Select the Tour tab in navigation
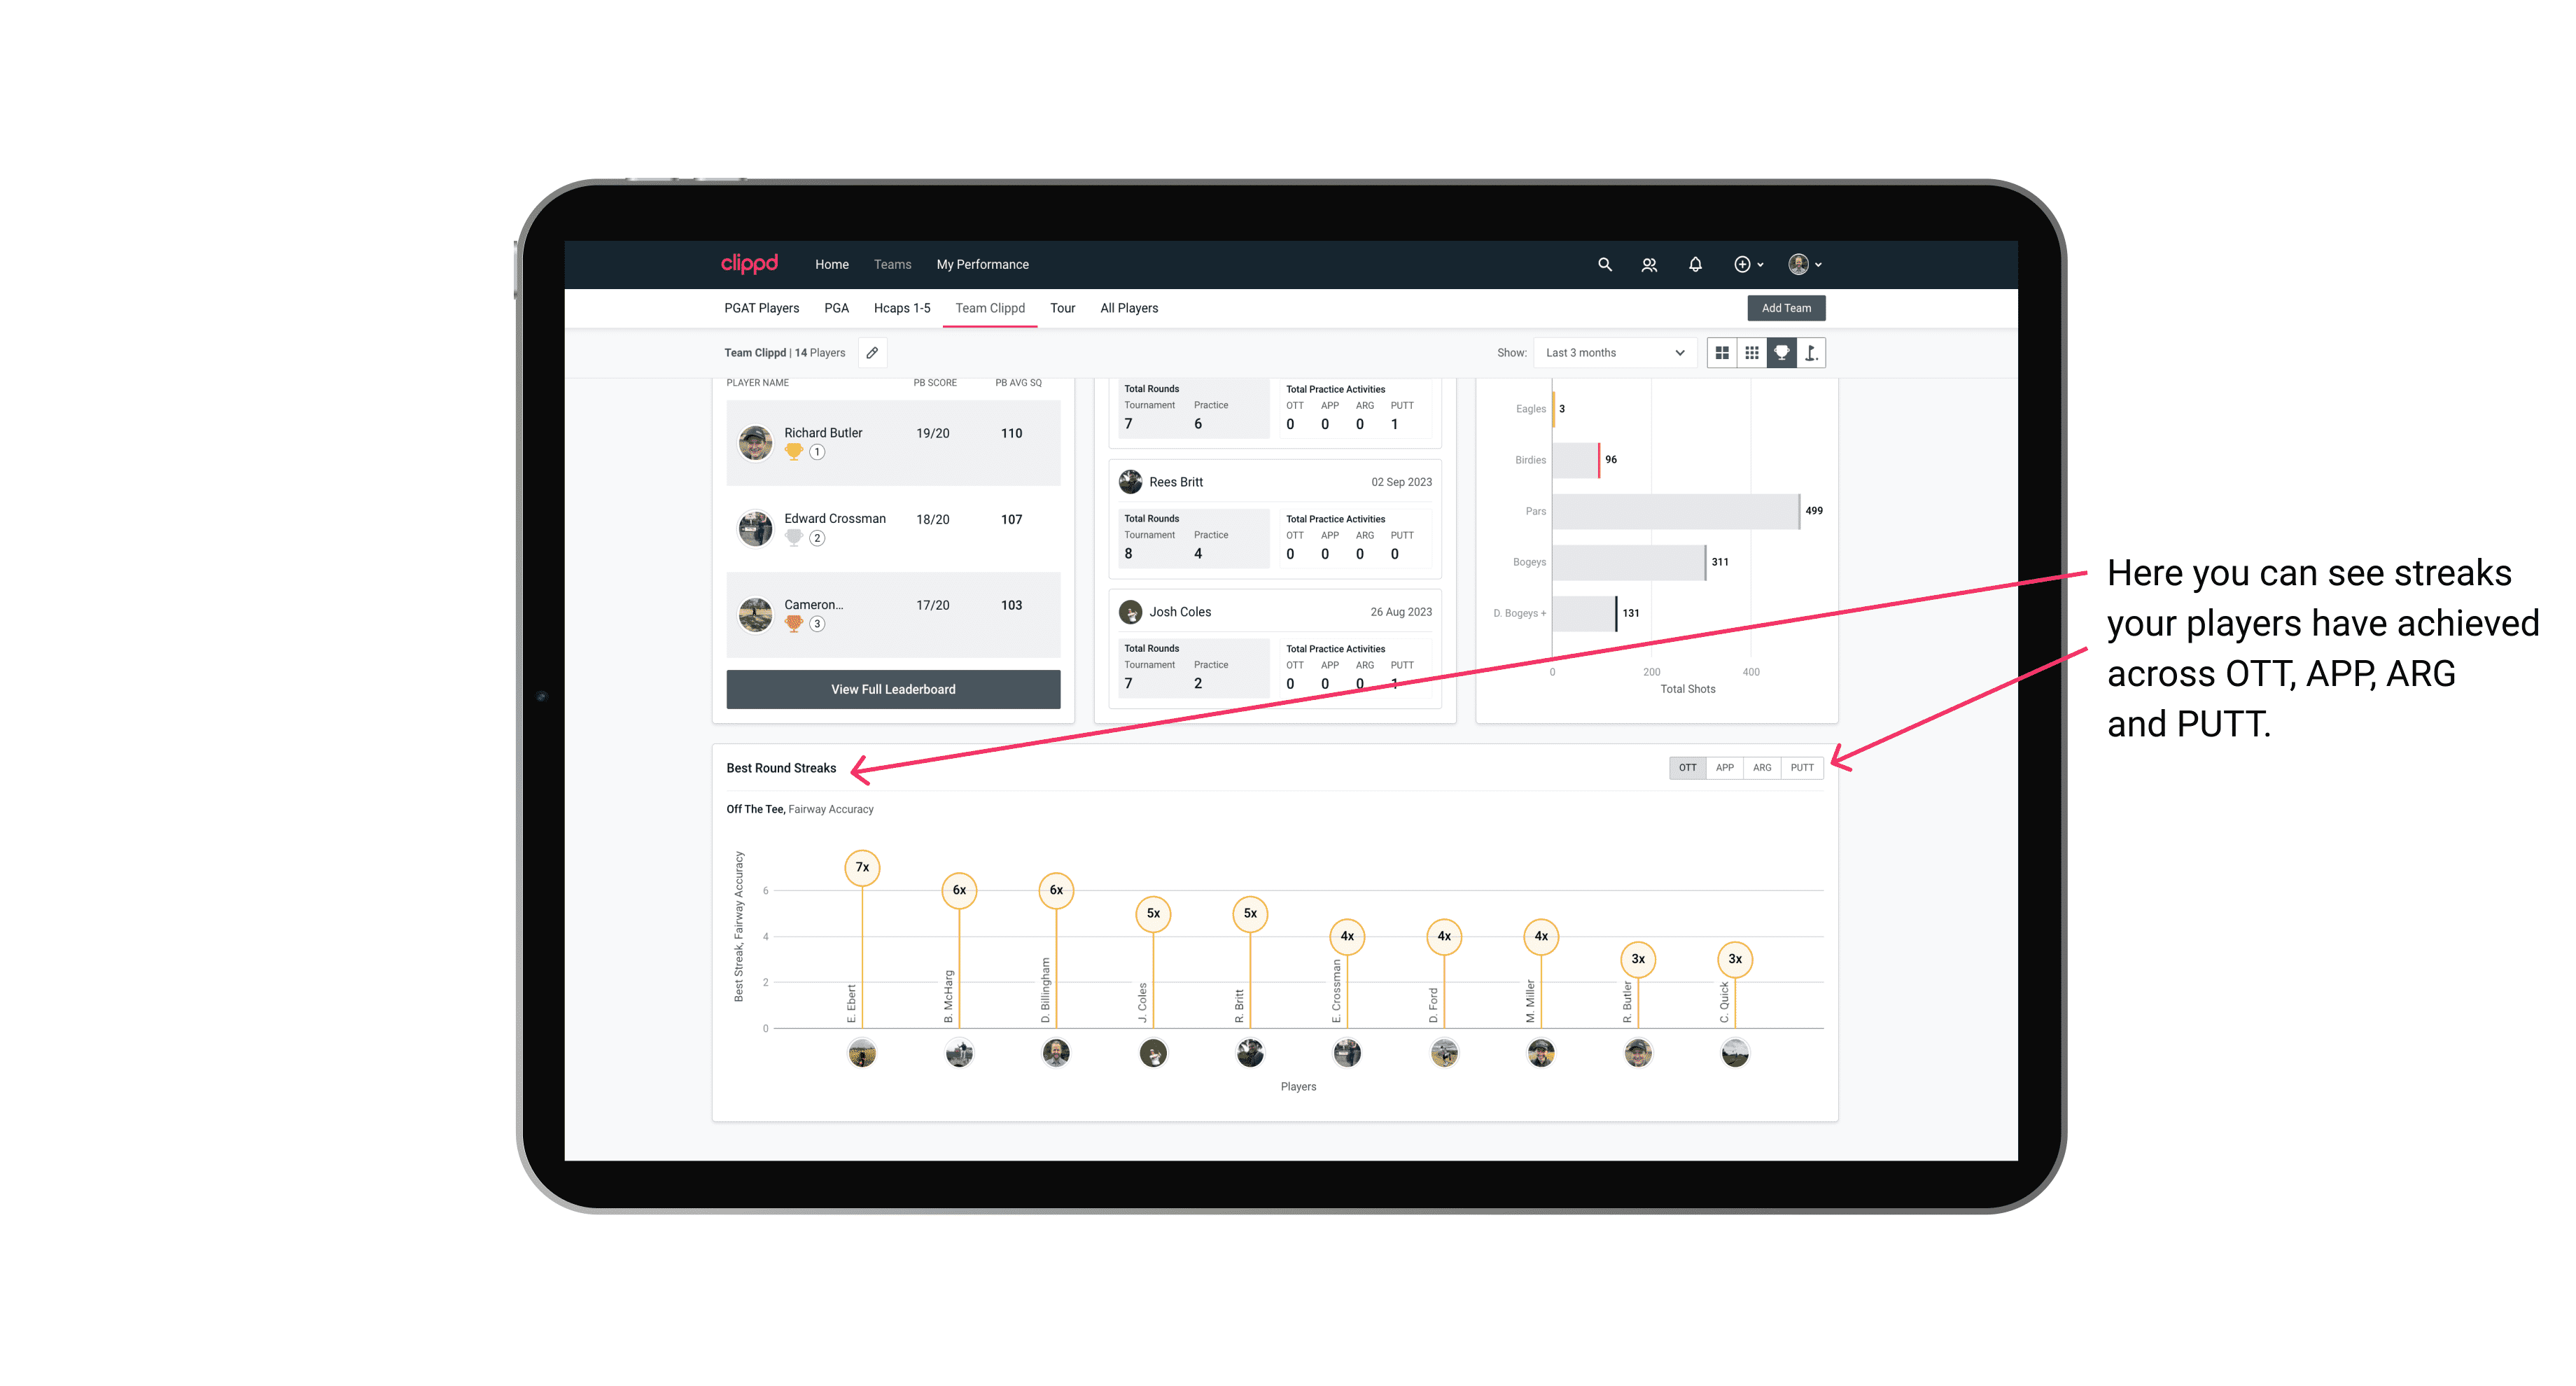 coord(1063,309)
